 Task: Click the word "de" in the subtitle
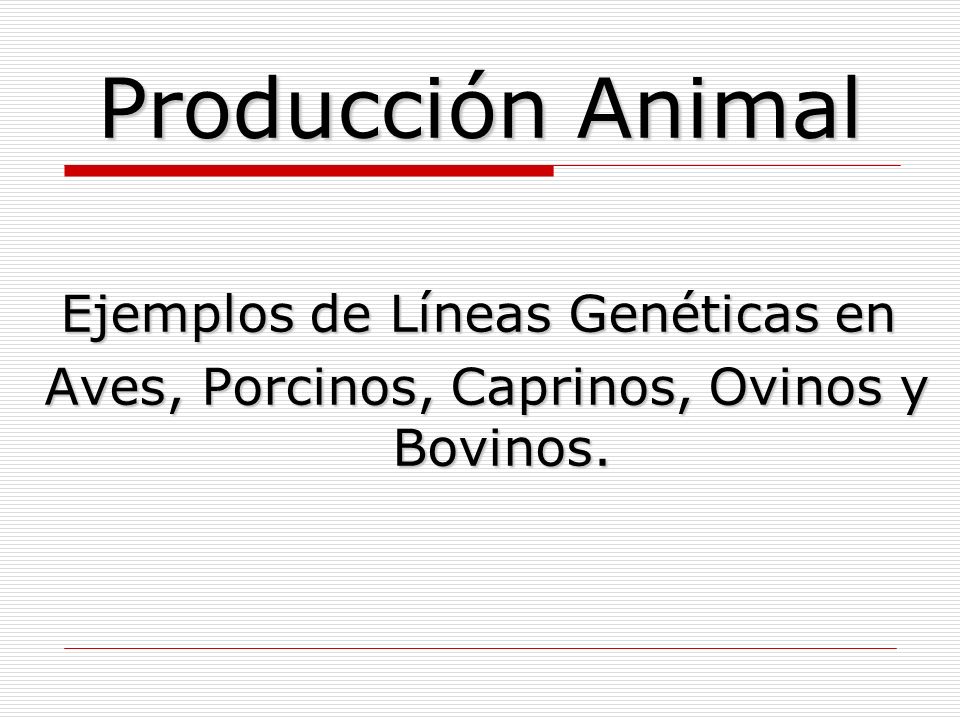coord(340,313)
